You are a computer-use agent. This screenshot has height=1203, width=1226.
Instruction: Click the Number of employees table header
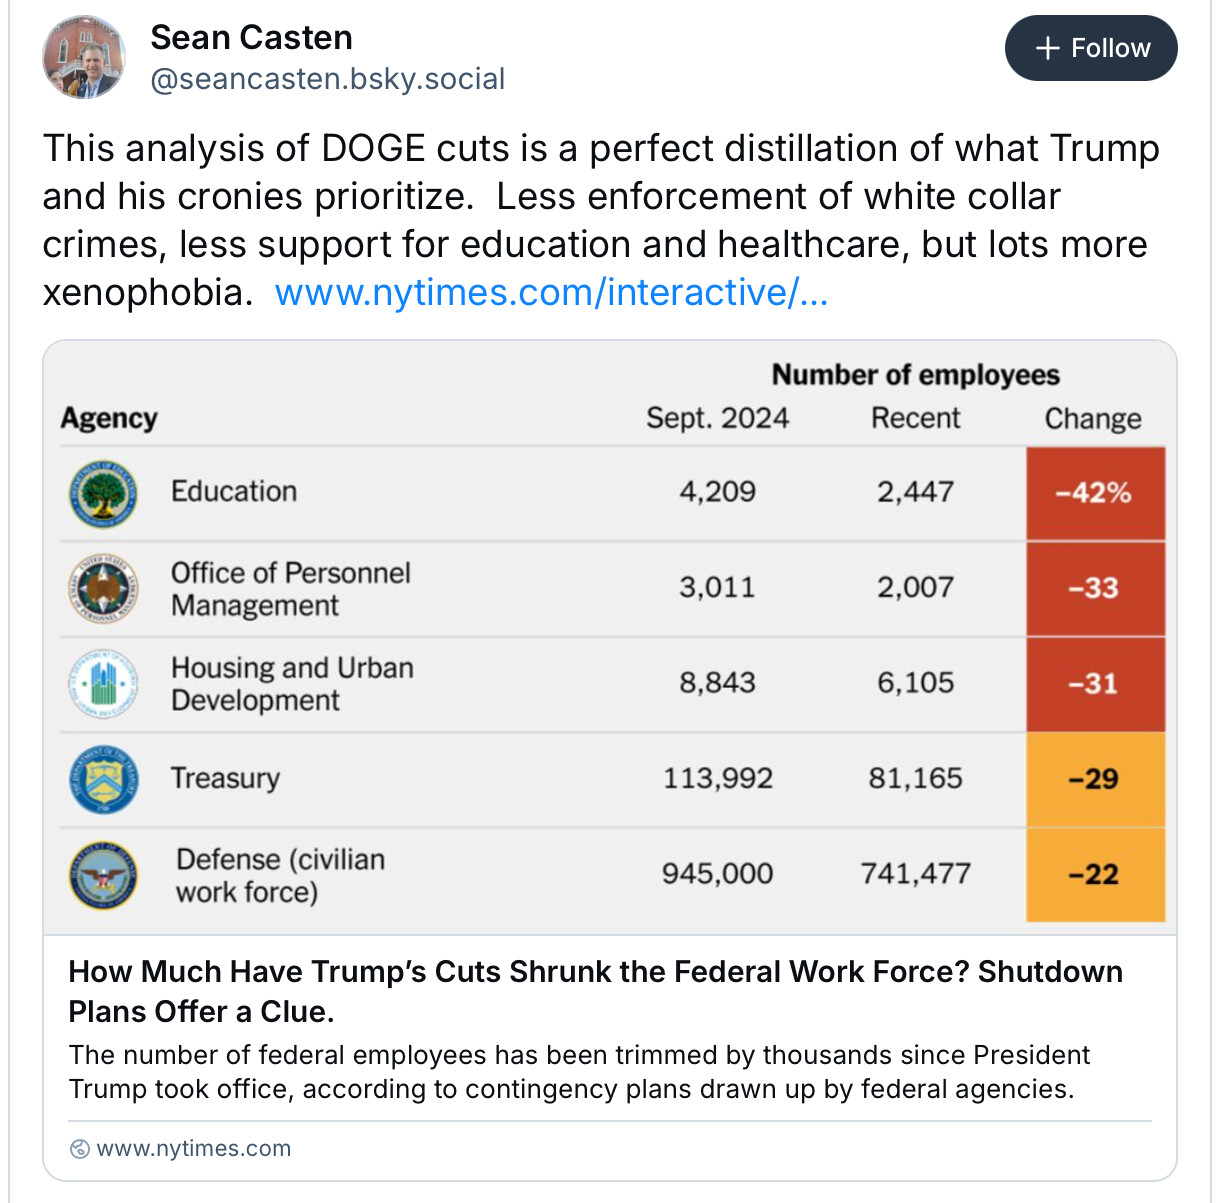tap(915, 375)
